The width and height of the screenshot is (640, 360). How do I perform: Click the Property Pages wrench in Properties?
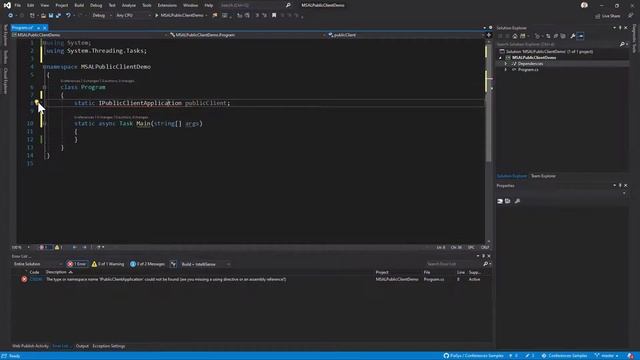coord(517,201)
